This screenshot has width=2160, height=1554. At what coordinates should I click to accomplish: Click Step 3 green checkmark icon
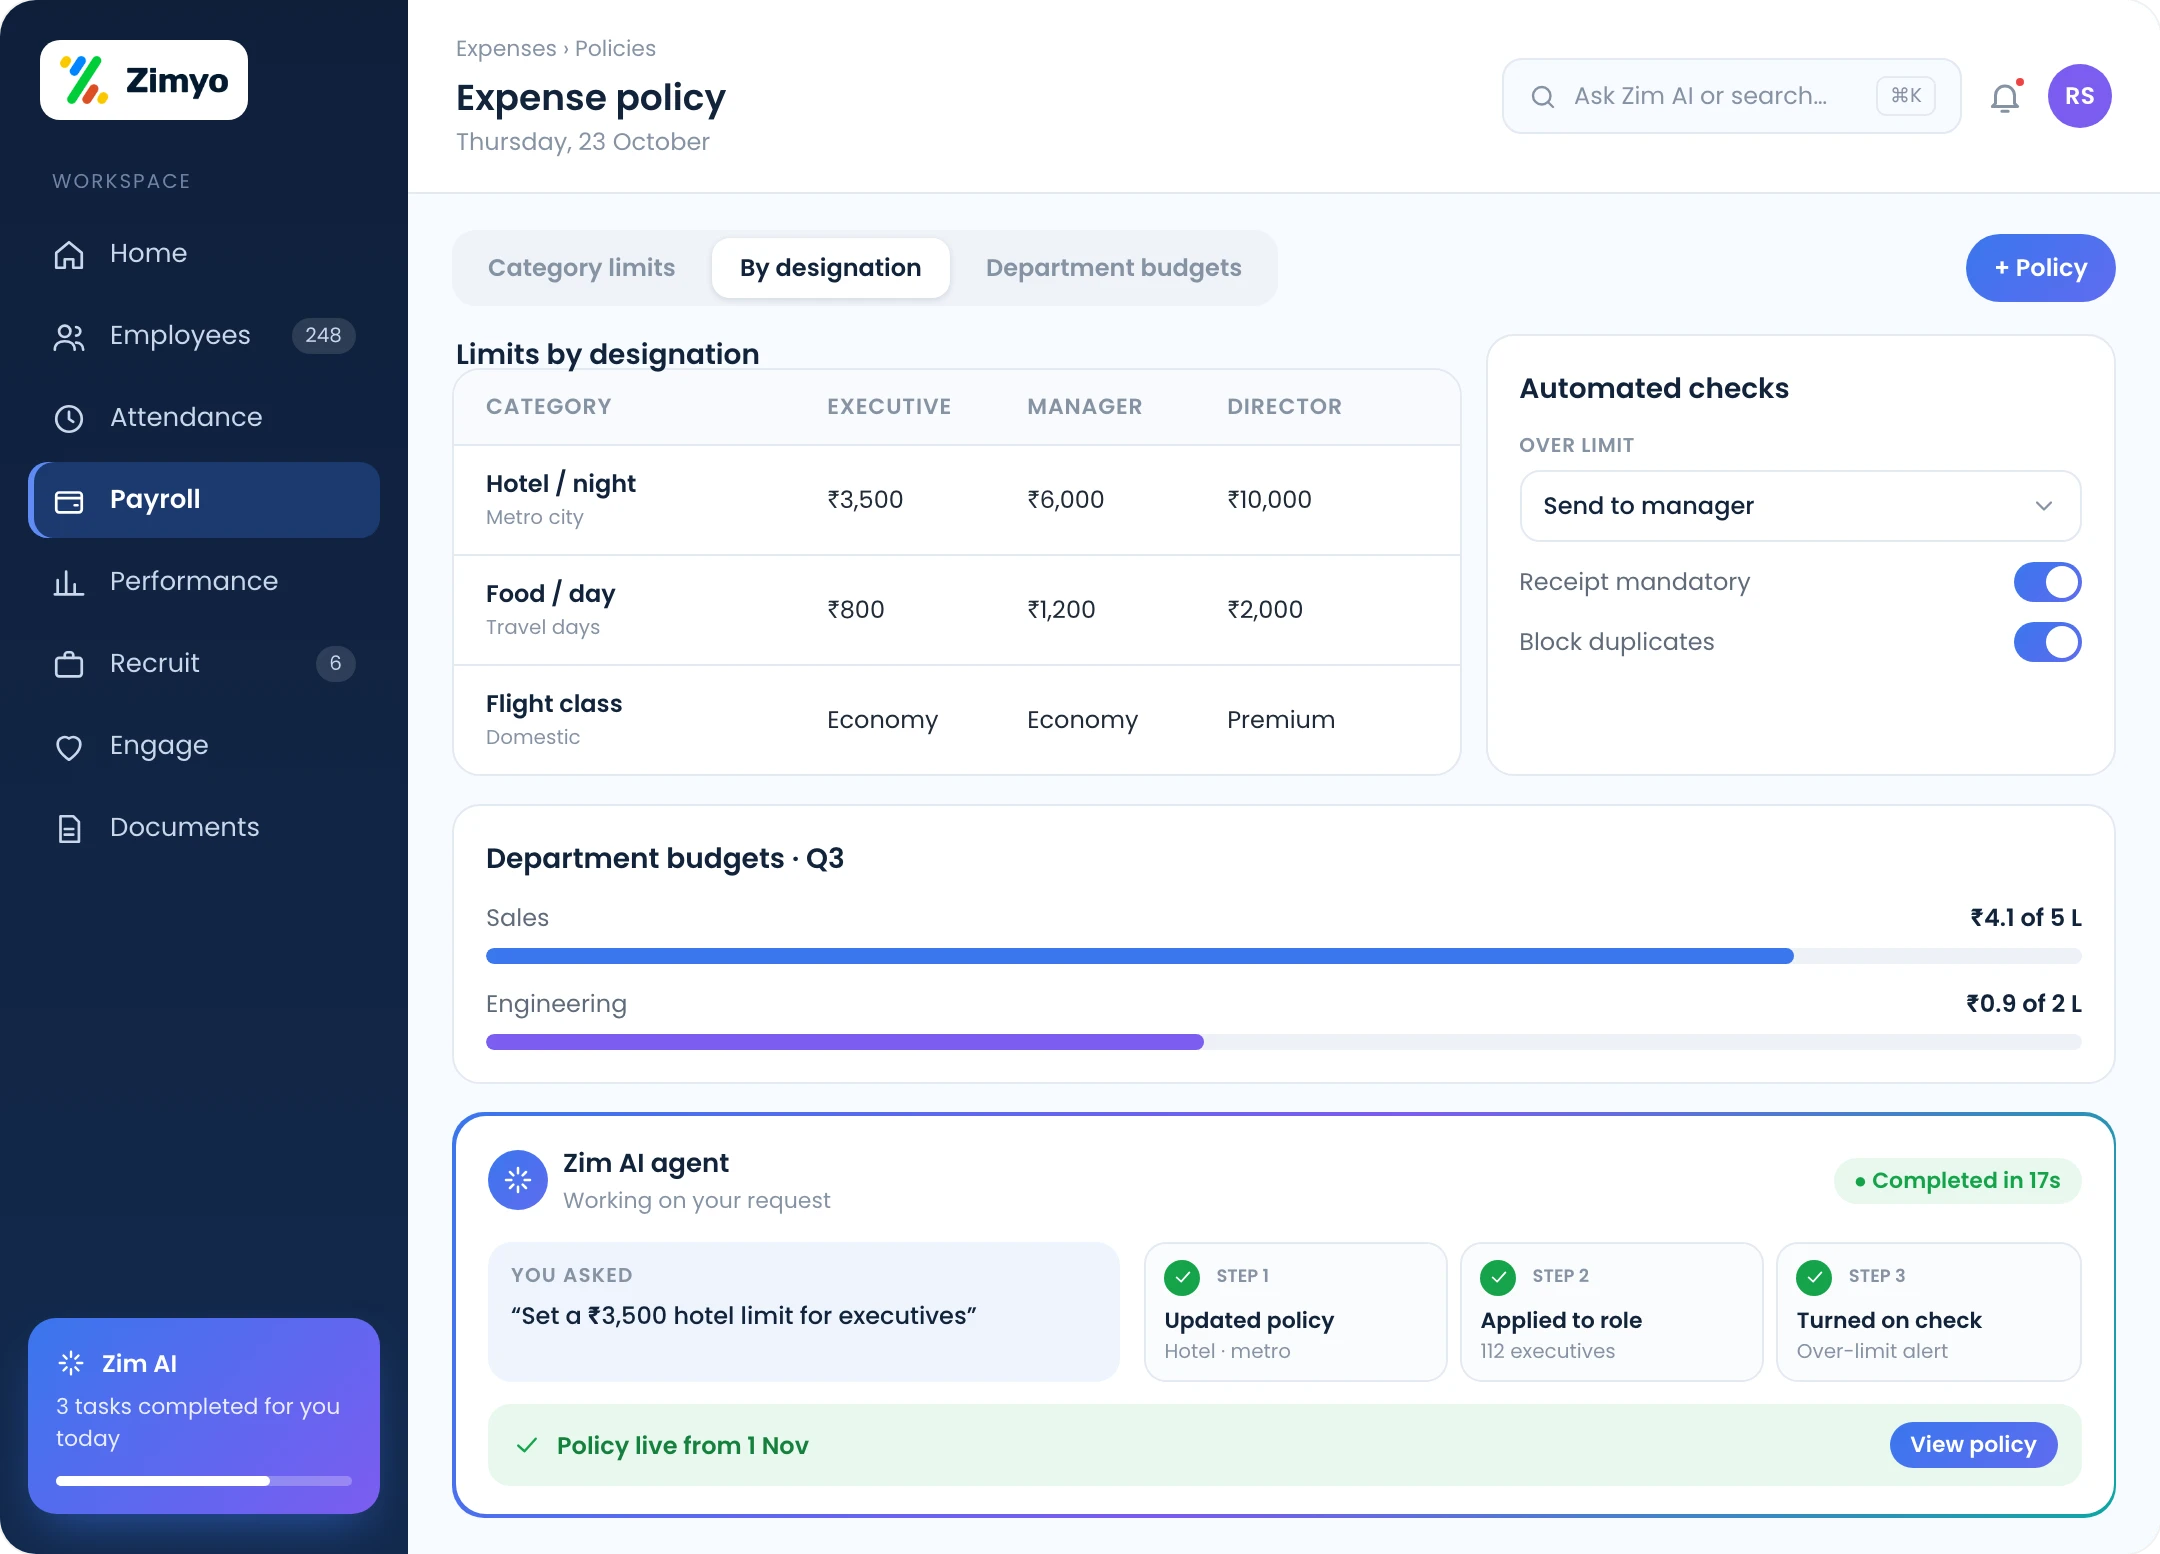pyautogui.click(x=1814, y=1277)
